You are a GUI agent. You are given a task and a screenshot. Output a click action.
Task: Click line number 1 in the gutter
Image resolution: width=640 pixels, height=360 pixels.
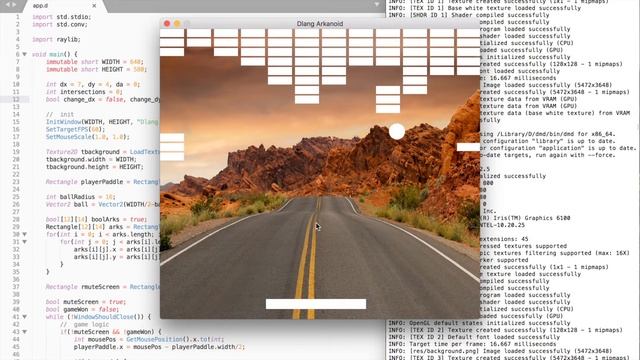[18, 17]
